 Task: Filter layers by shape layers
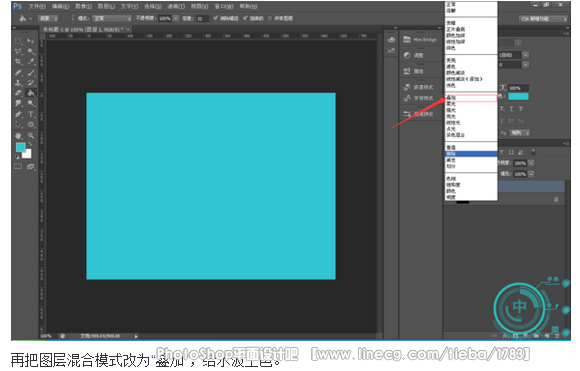(x=511, y=152)
